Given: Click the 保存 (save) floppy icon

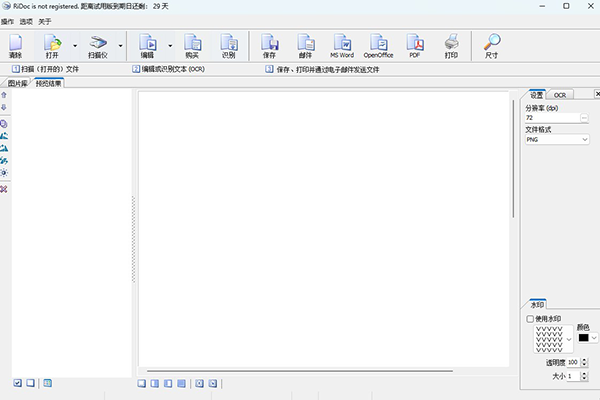Looking at the screenshot, I should (x=269, y=46).
